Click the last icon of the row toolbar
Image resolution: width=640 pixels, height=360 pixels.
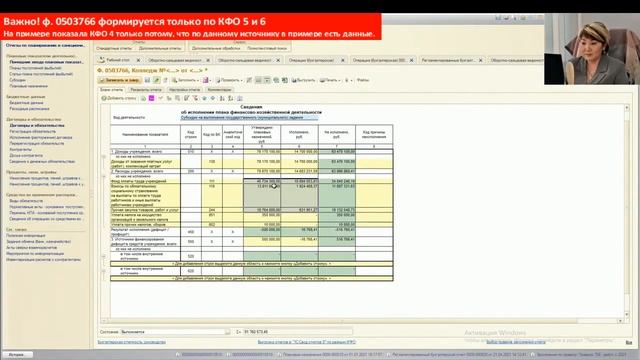point(240,98)
